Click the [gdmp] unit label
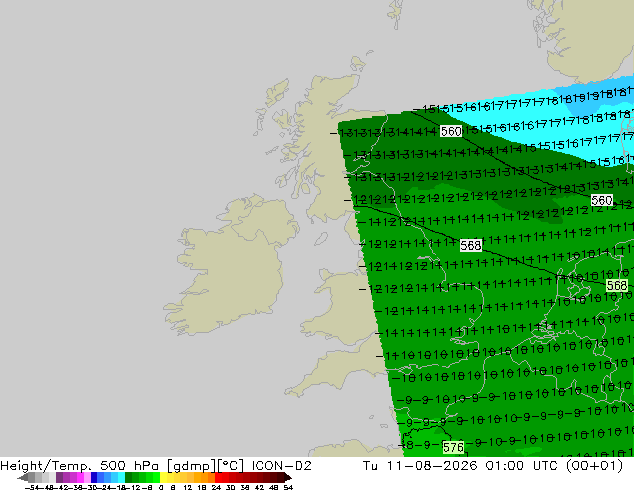This screenshot has width=634, height=490. point(192,466)
